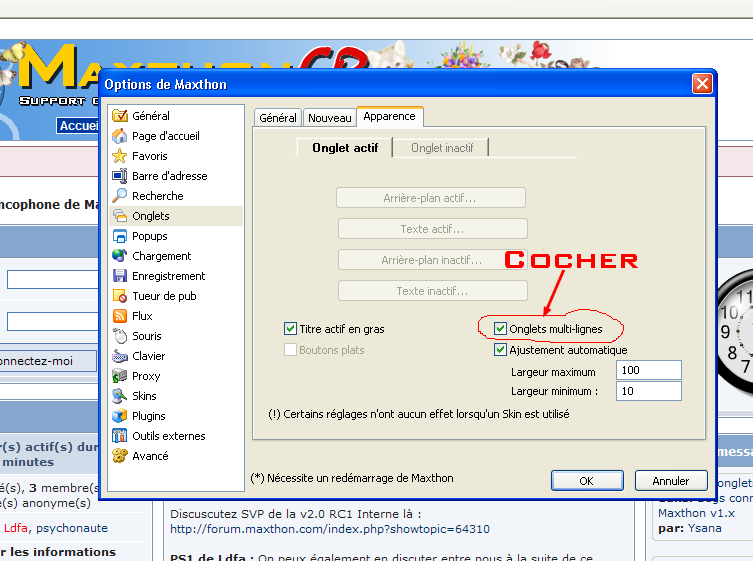753x561 pixels.
Task: Select the Skins category
Action: point(144,396)
